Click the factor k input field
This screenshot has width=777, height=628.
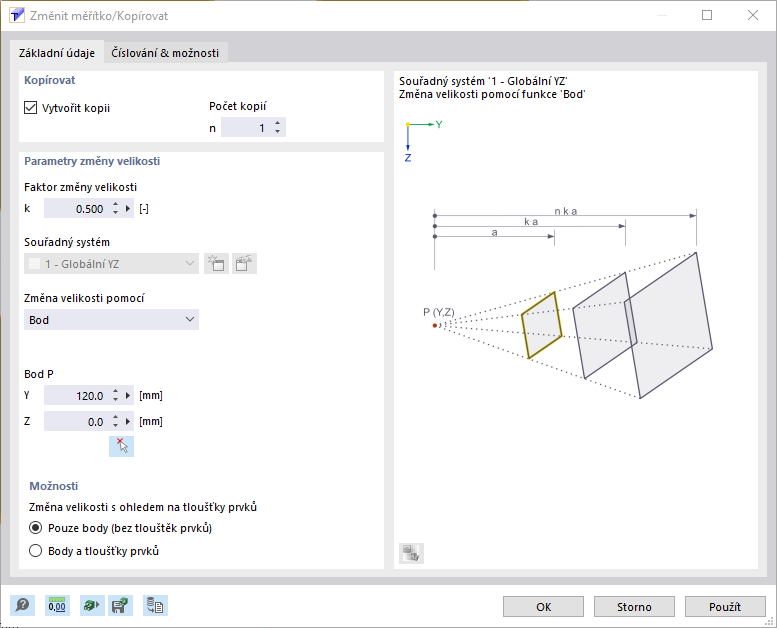[x=77, y=209]
